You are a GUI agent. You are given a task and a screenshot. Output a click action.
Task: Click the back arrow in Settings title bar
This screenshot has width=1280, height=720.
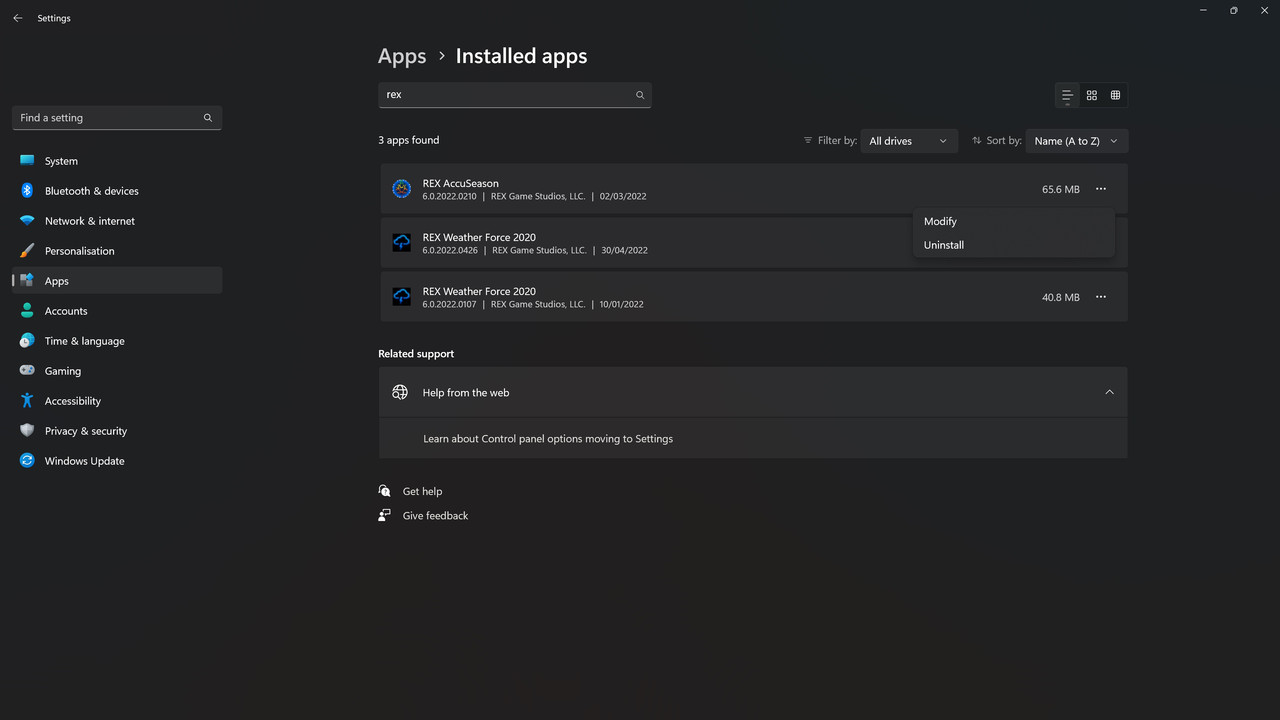pyautogui.click(x=17, y=18)
